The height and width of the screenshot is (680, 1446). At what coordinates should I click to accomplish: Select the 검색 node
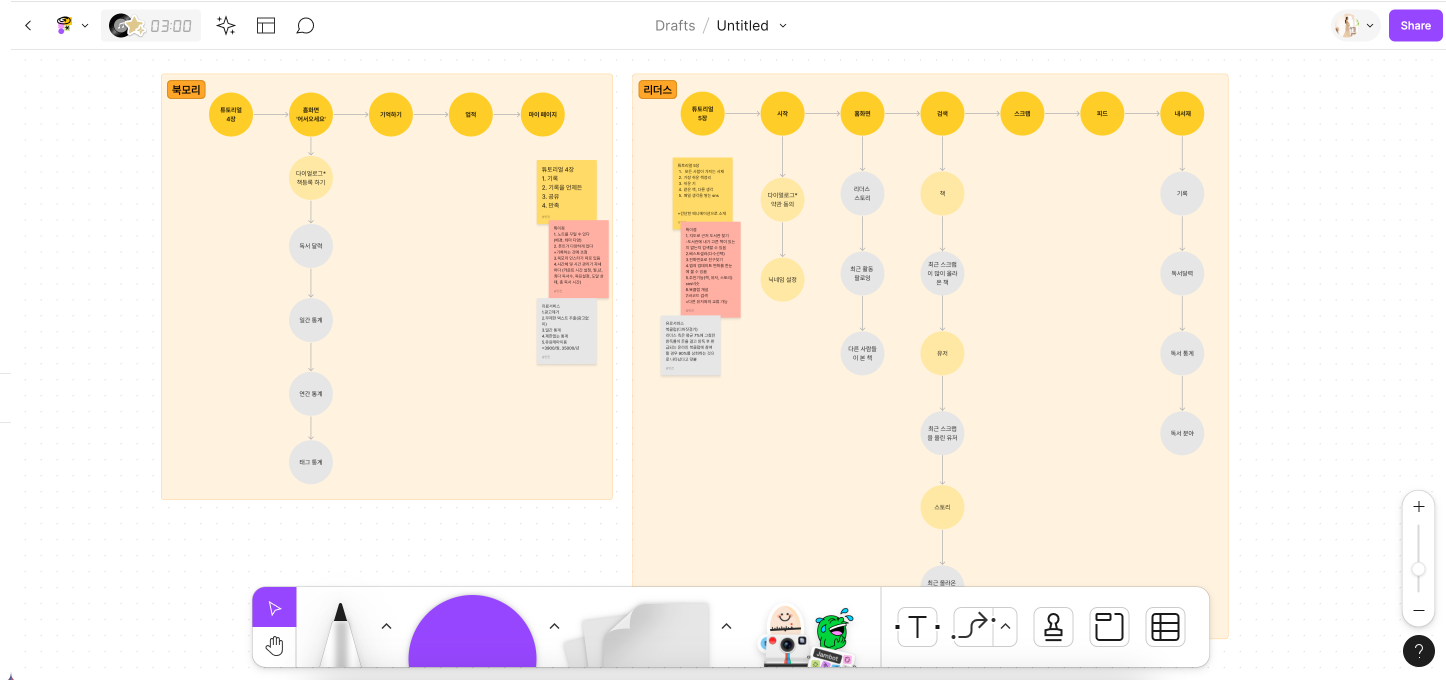tap(942, 114)
